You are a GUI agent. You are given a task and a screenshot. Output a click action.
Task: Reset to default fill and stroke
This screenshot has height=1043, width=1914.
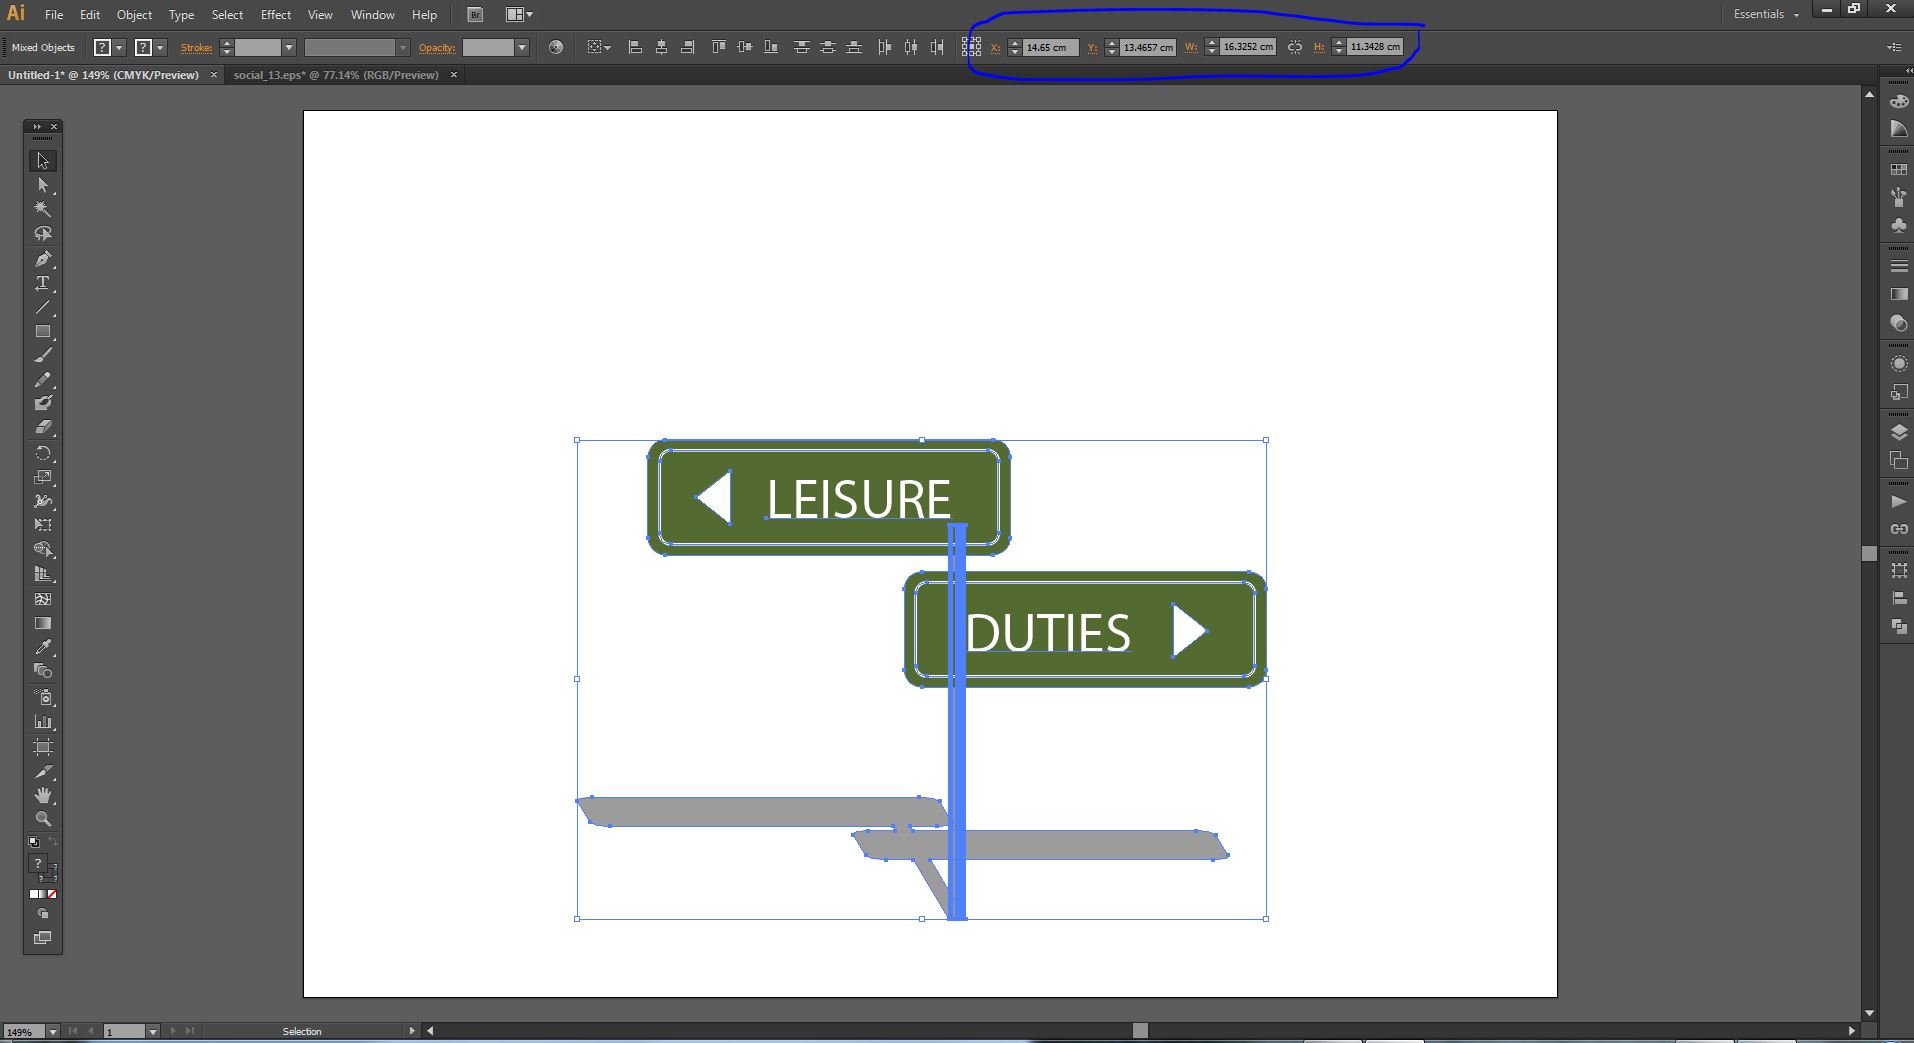[x=34, y=842]
